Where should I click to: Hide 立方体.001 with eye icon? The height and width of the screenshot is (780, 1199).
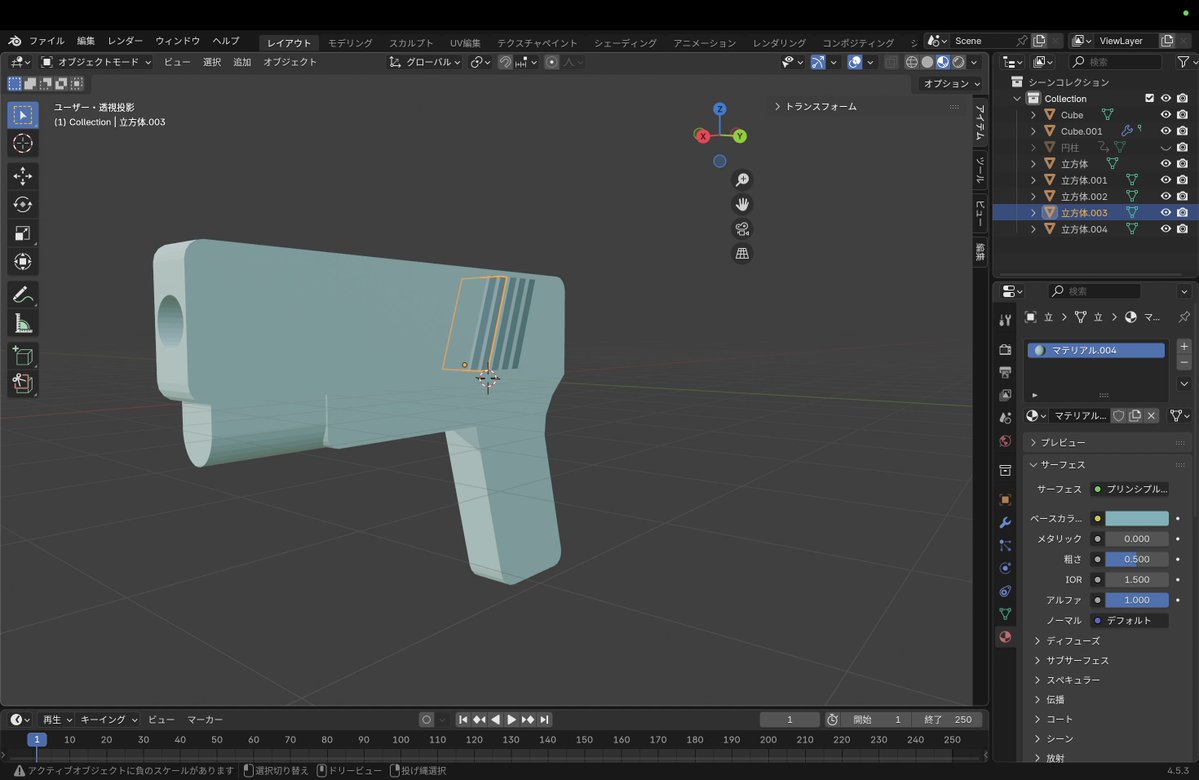[1165, 180]
